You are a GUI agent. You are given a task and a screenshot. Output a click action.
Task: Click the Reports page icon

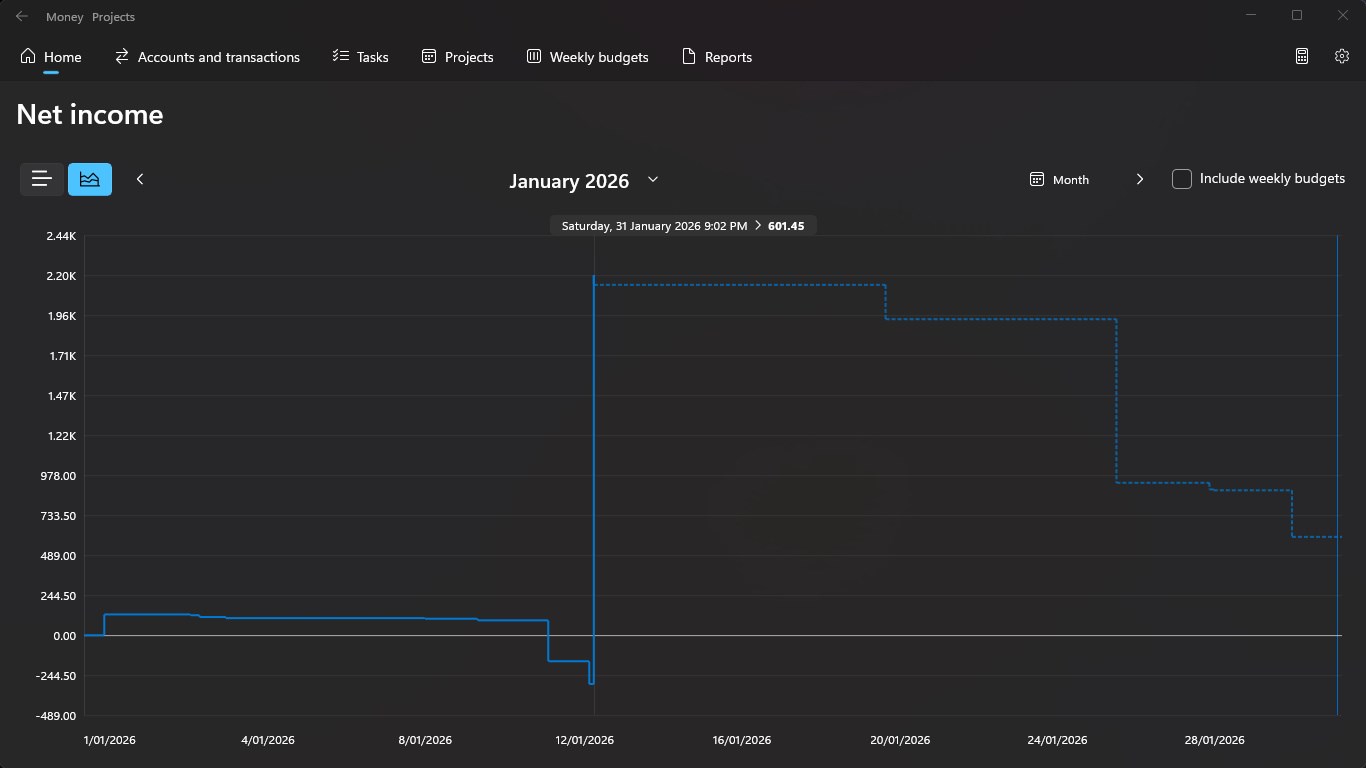pyautogui.click(x=688, y=57)
